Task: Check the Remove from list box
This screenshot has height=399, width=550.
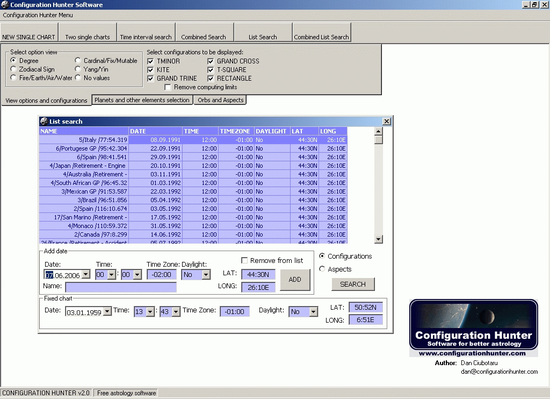Action: click(244, 261)
